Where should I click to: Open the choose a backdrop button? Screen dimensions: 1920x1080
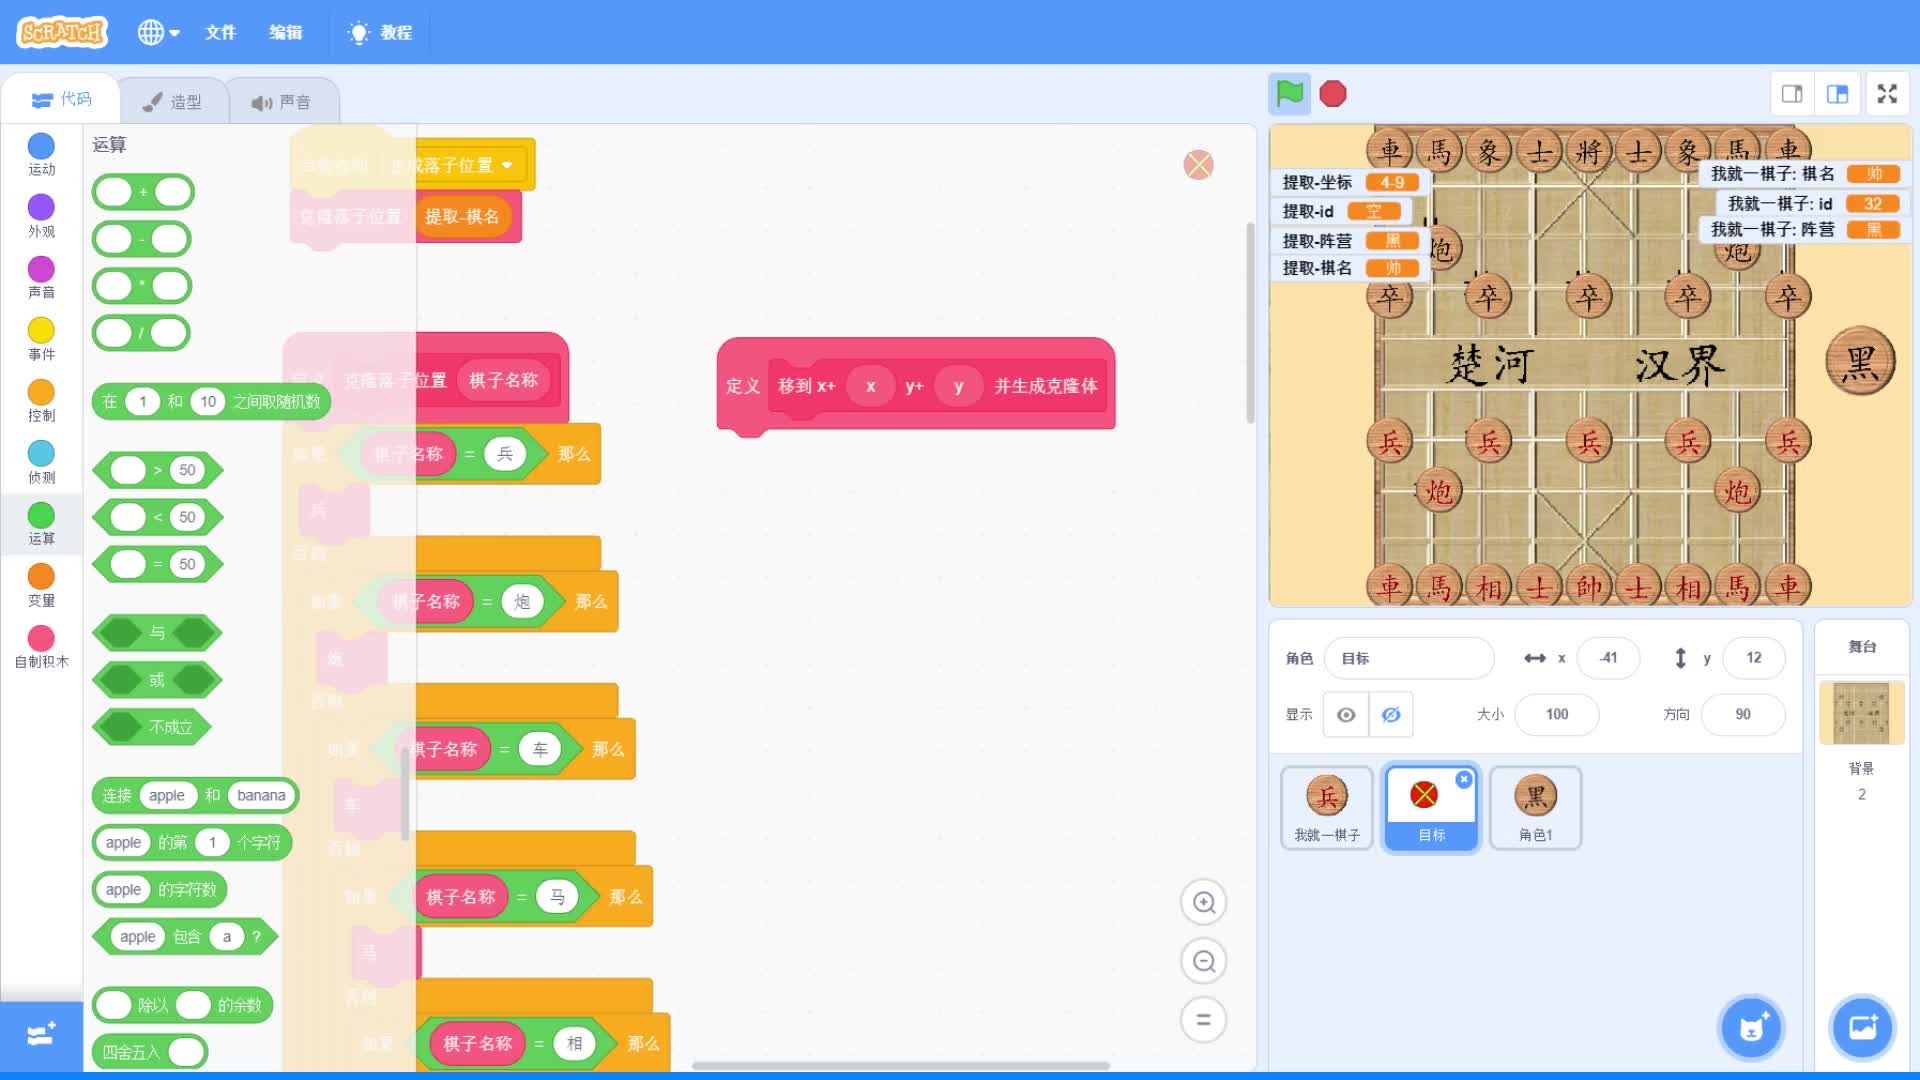click(1862, 1028)
